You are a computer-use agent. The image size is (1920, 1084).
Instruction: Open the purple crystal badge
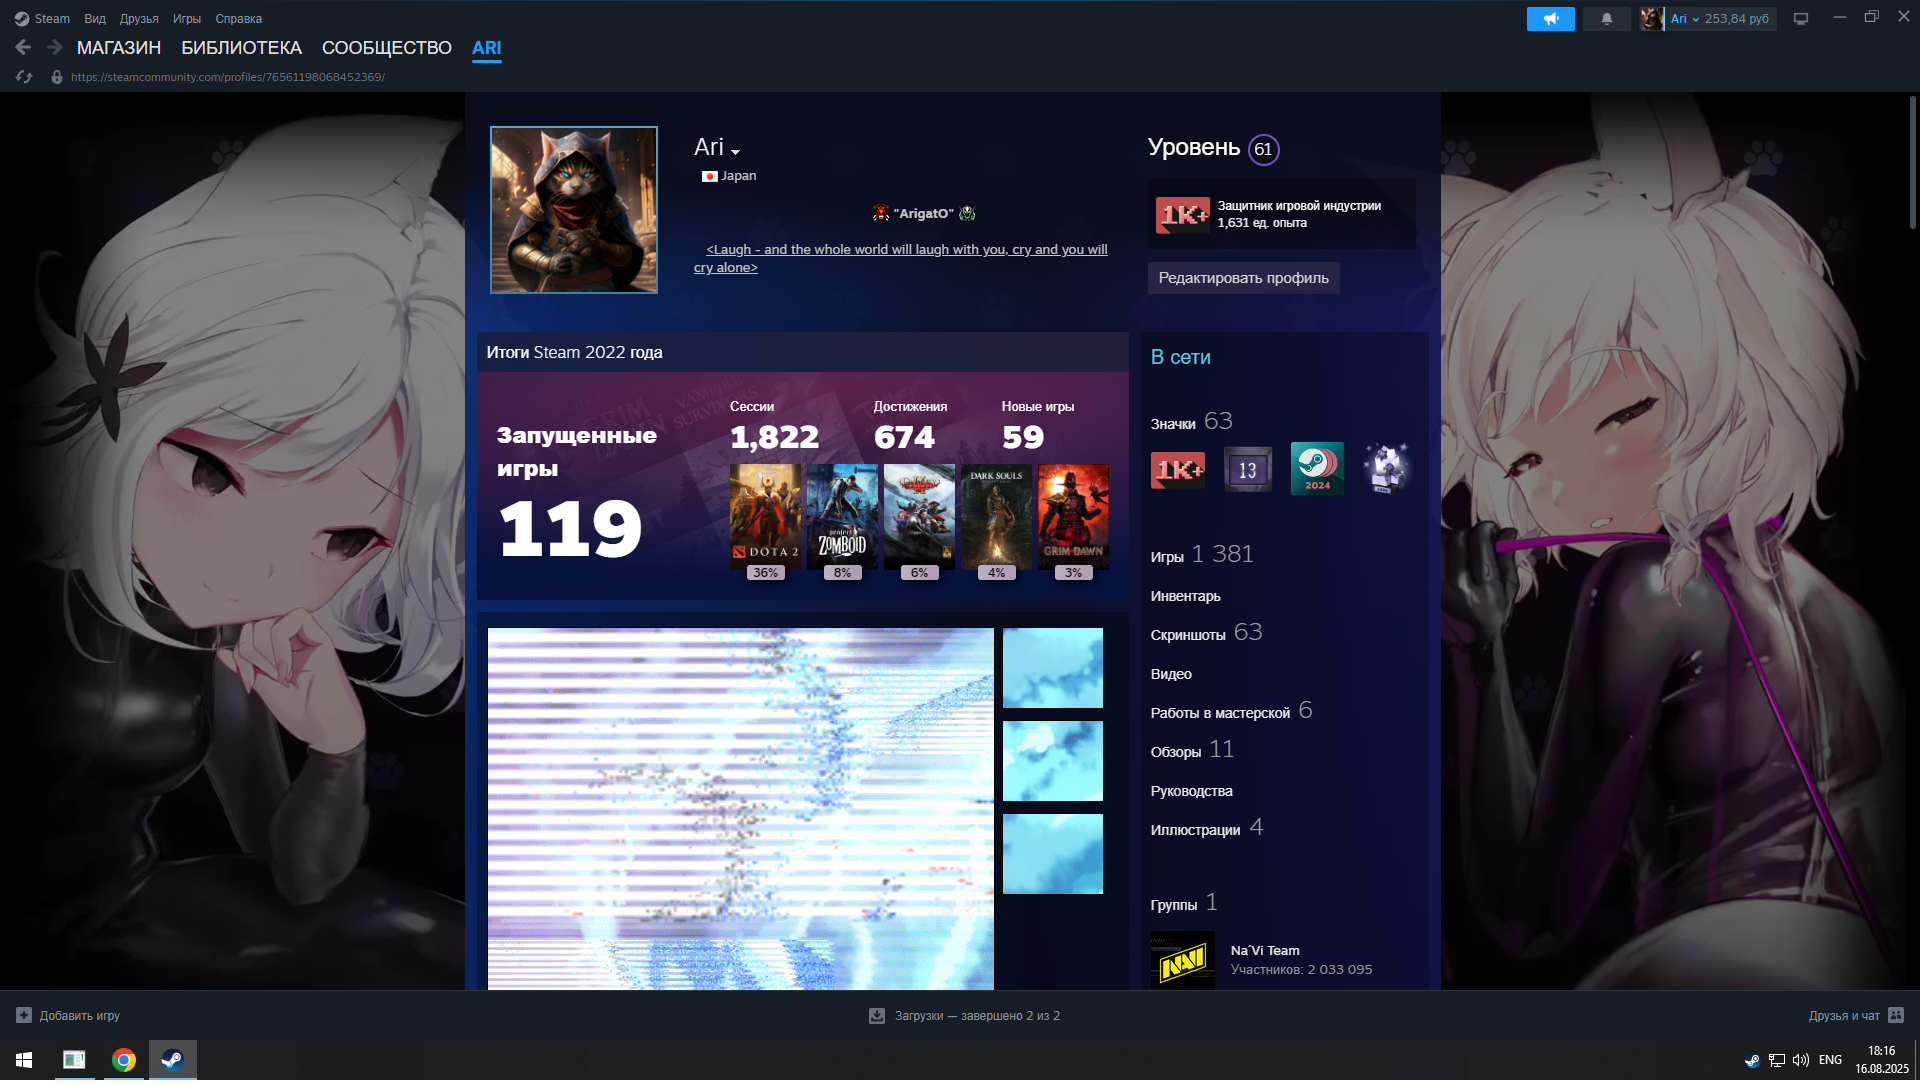click(1387, 468)
